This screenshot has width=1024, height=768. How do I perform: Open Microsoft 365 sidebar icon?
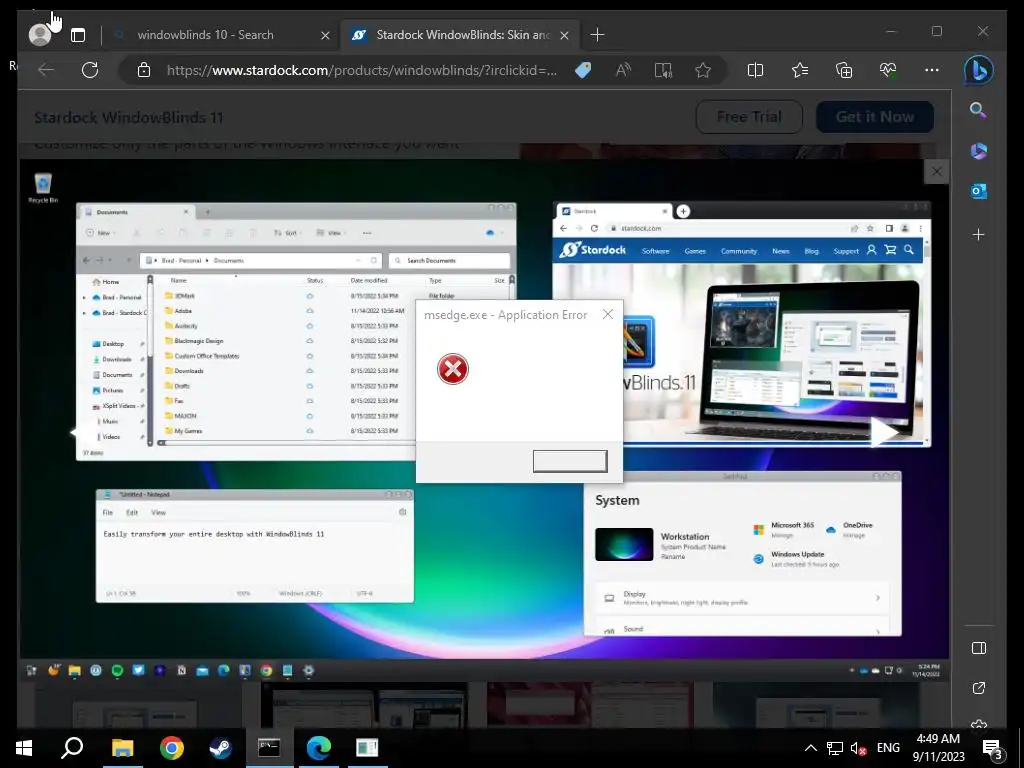(978, 151)
